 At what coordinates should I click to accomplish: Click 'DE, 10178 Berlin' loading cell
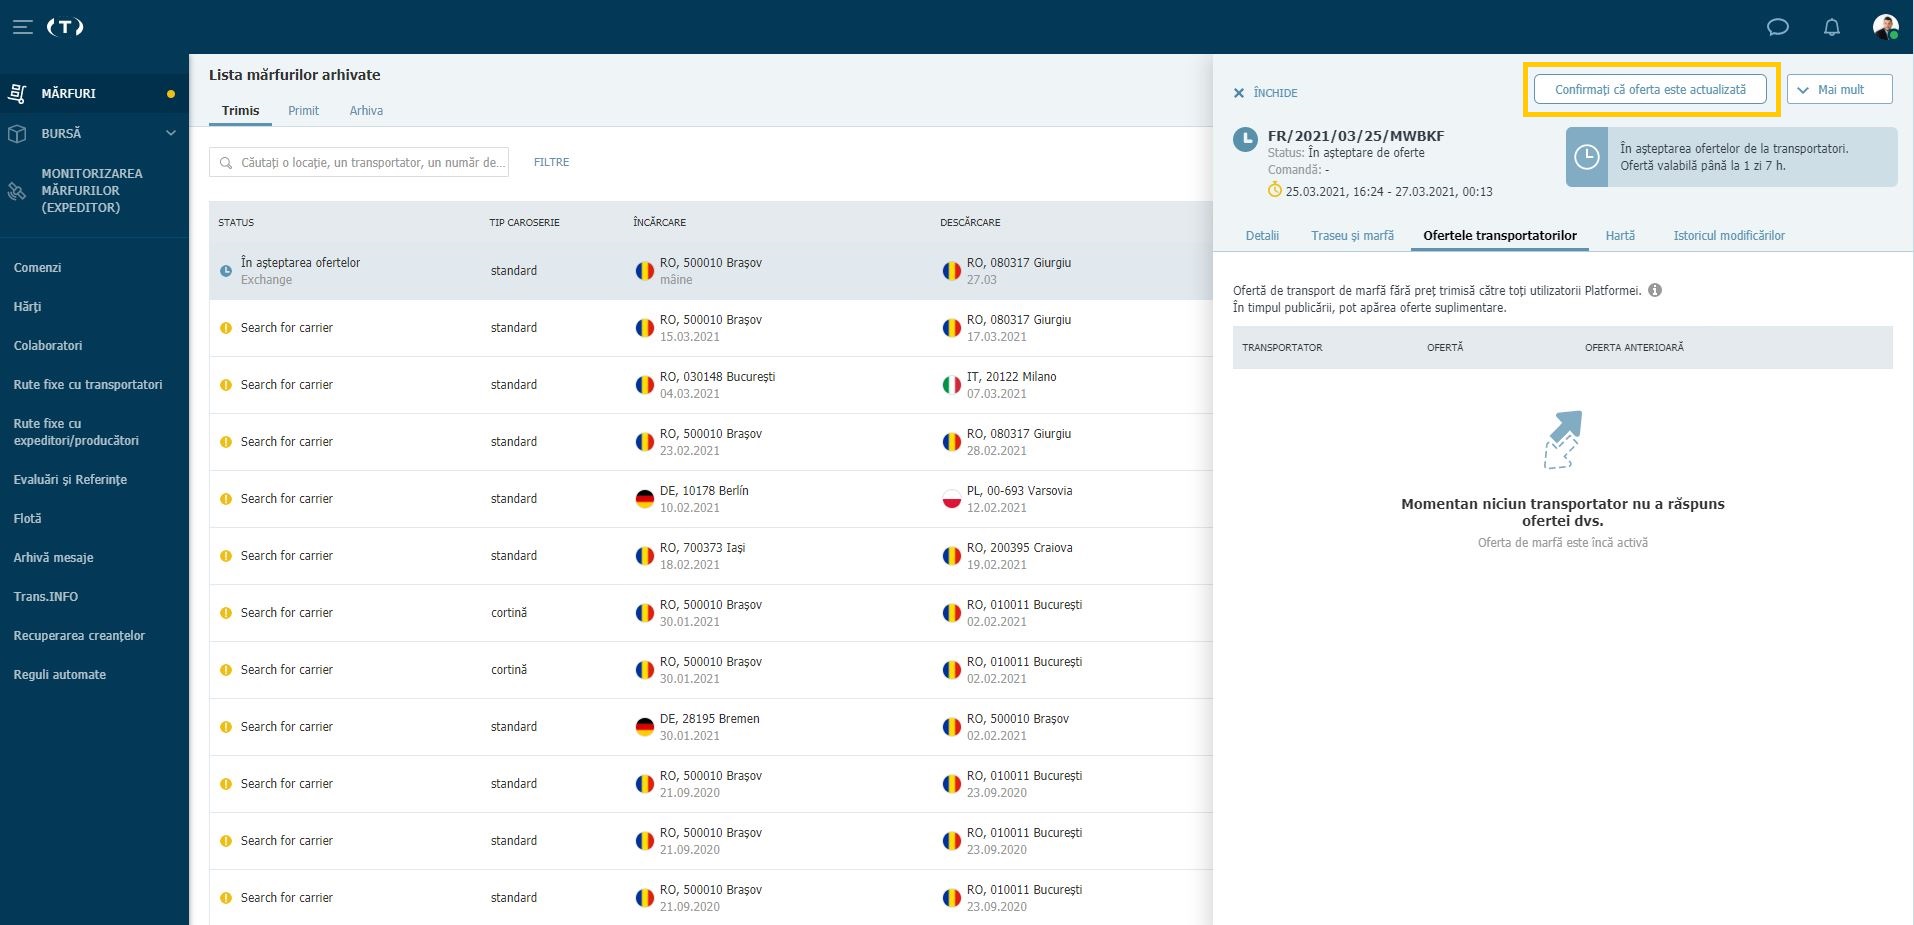(704, 491)
